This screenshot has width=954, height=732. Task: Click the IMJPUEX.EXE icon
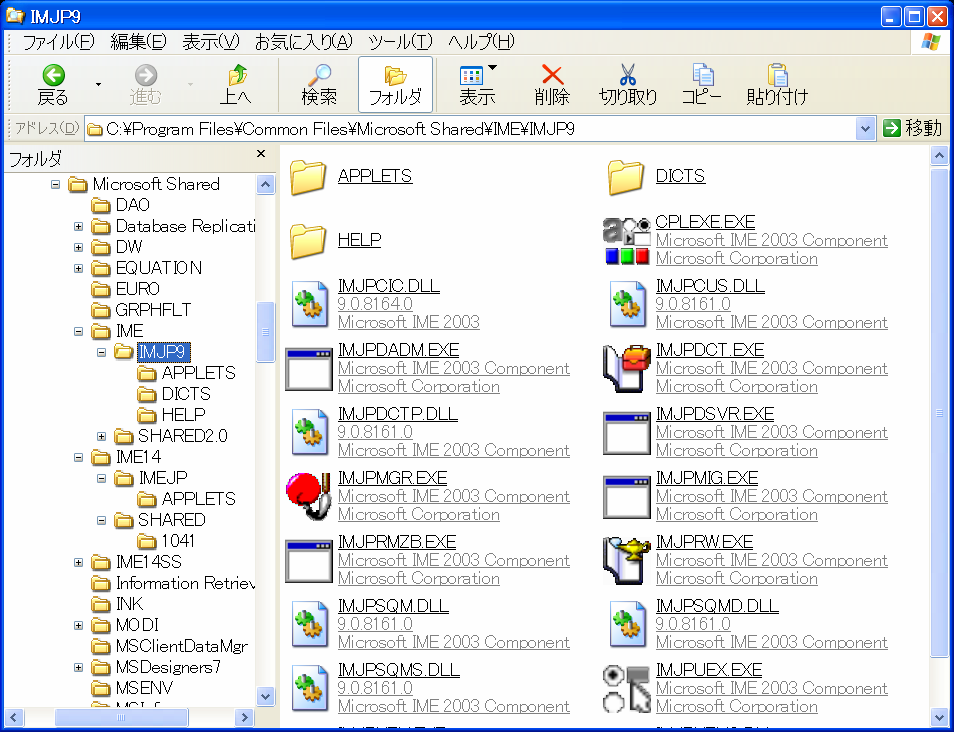click(x=626, y=688)
